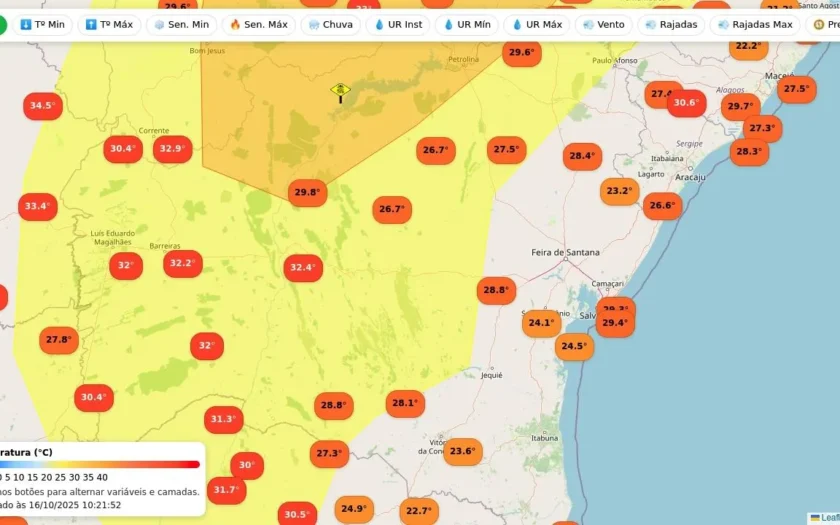
Task: Switch to UR Máx humidity layer
Action: (x=537, y=25)
